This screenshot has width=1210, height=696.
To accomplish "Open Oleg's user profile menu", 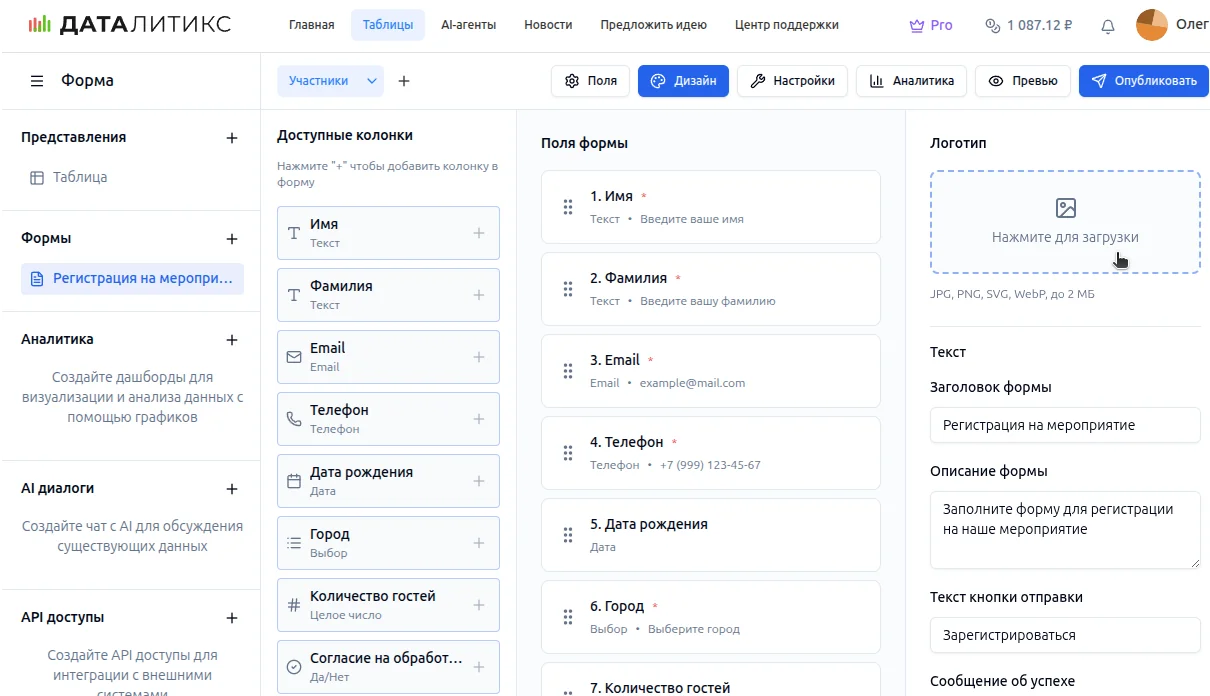I will pyautogui.click(x=1171, y=25).
